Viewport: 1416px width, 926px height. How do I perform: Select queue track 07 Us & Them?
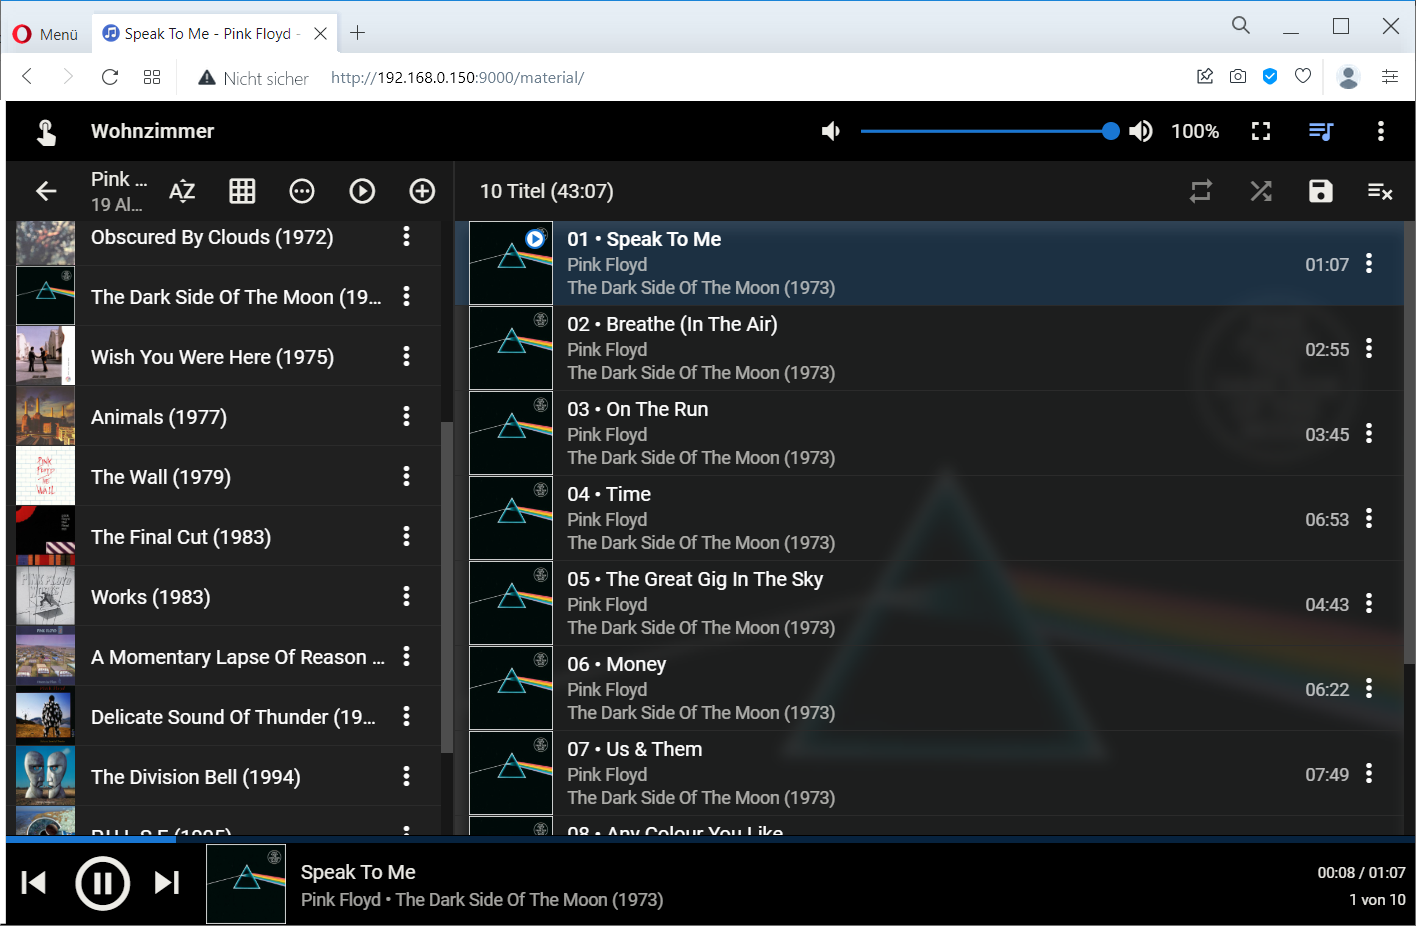point(930,773)
